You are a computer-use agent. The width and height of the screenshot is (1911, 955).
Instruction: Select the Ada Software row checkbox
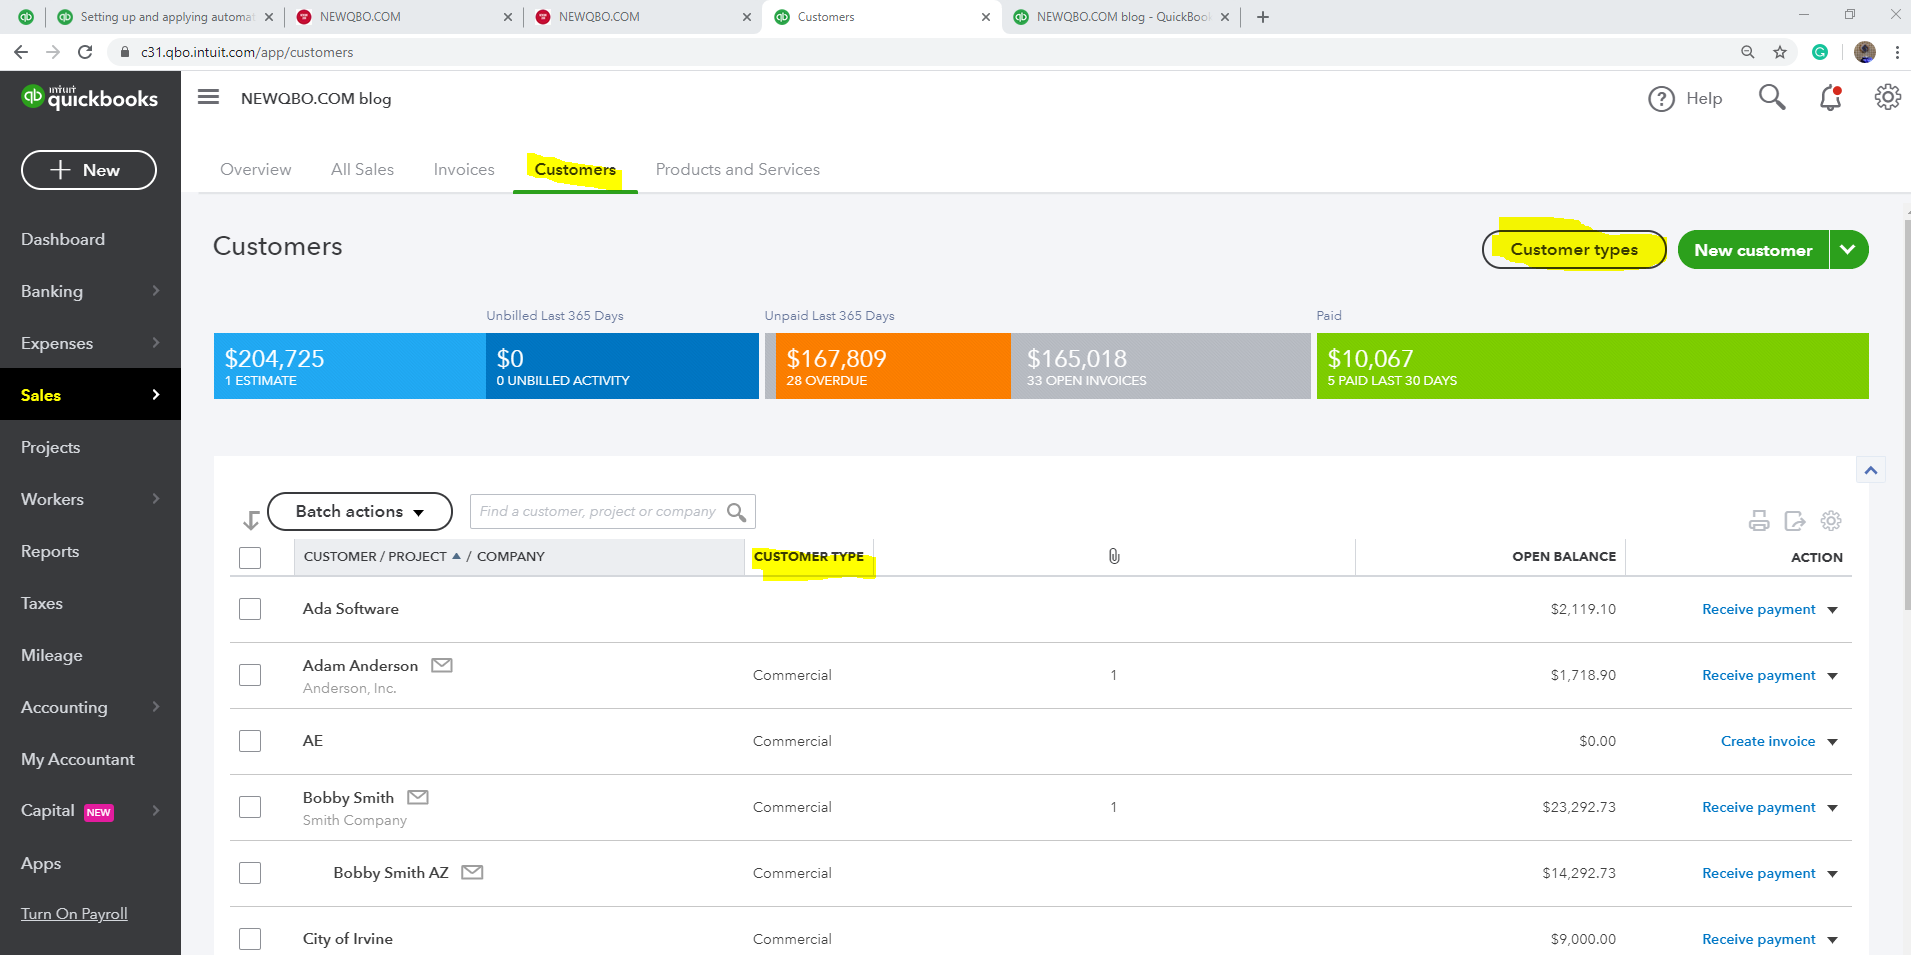(249, 608)
